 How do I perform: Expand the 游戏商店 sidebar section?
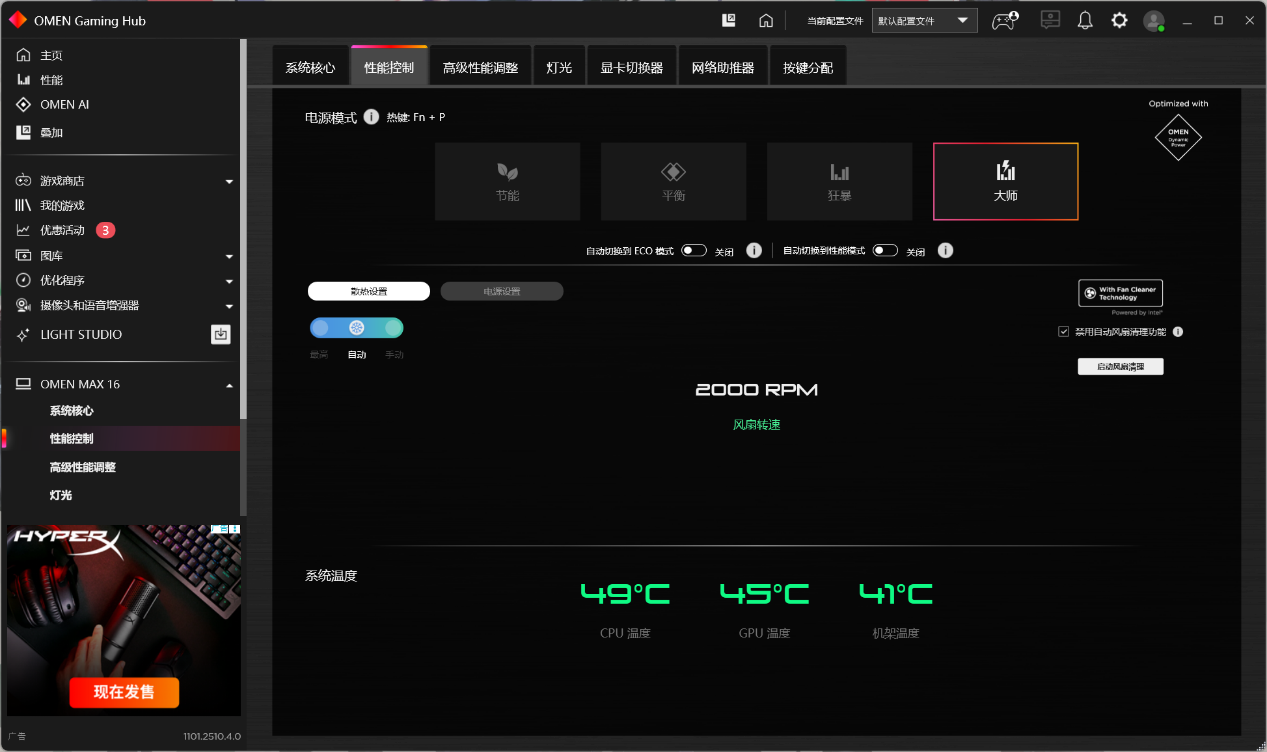pos(229,180)
